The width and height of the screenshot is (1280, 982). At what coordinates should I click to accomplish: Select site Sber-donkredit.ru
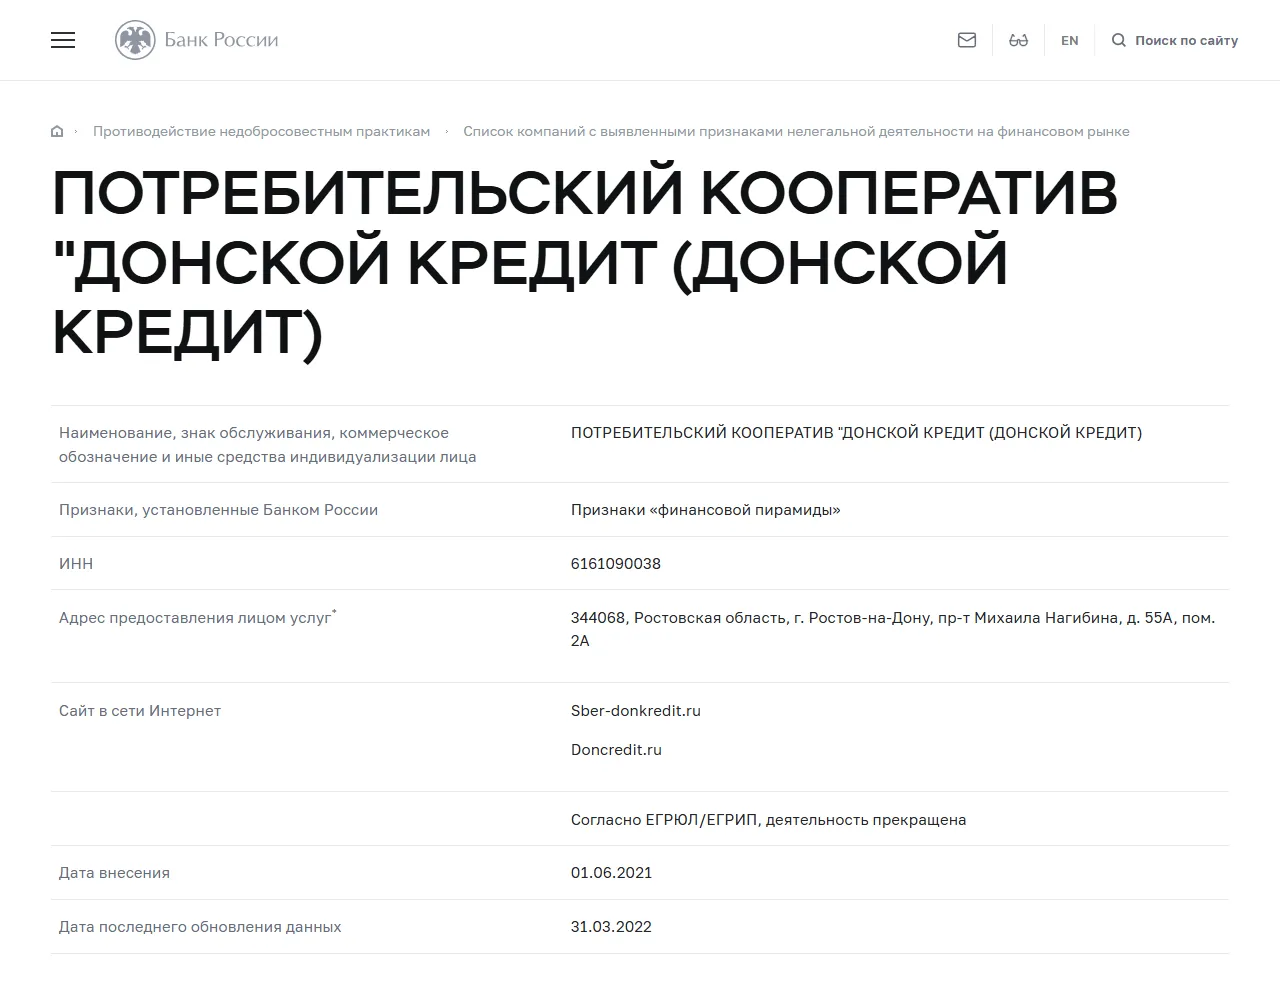click(x=636, y=711)
